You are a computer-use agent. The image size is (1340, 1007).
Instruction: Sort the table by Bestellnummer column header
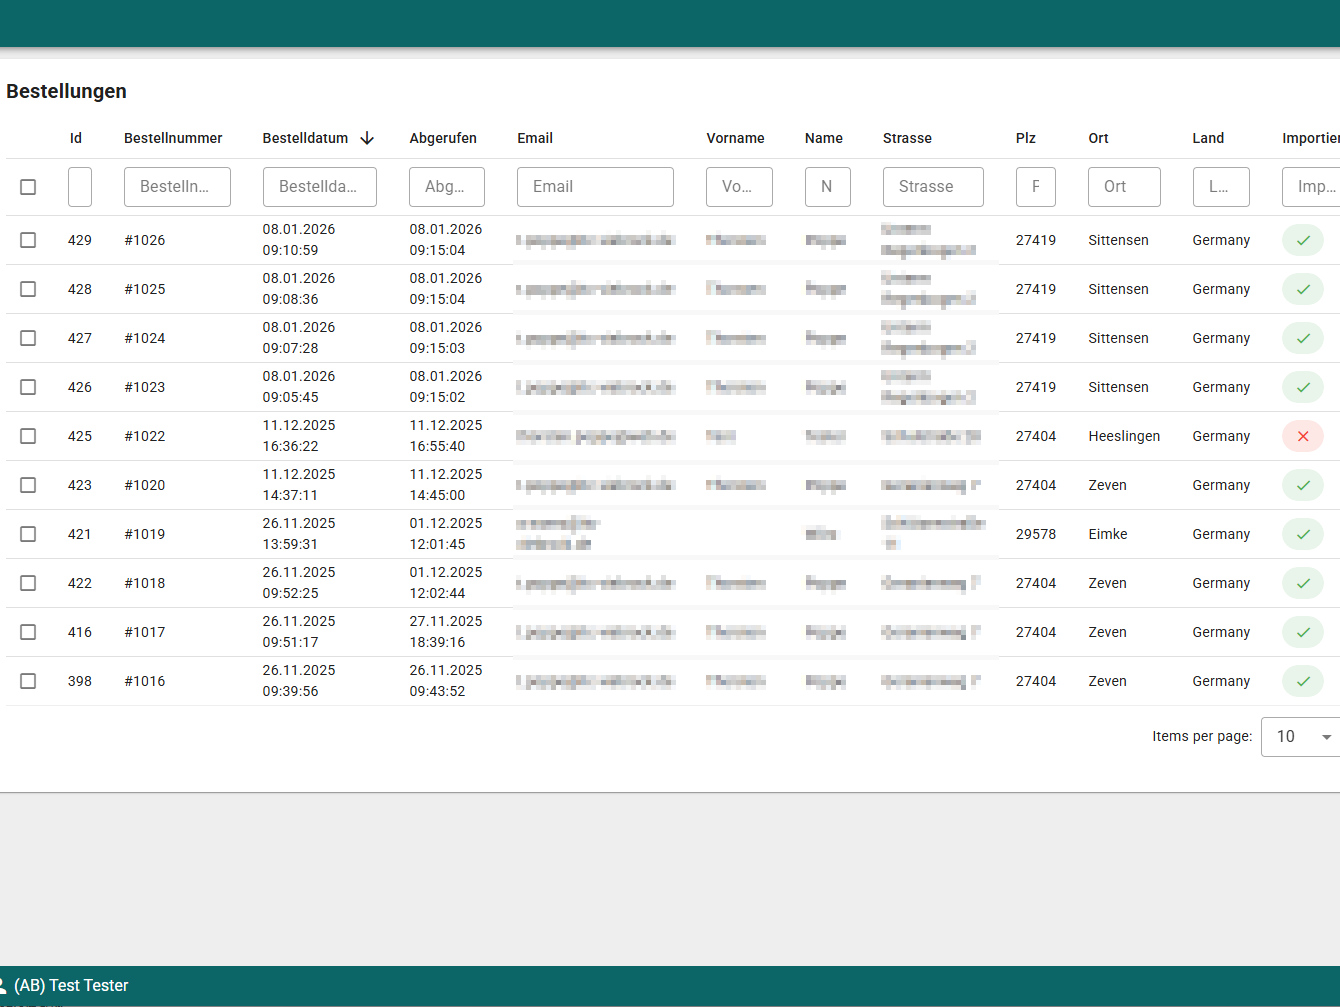pyautogui.click(x=173, y=138)
